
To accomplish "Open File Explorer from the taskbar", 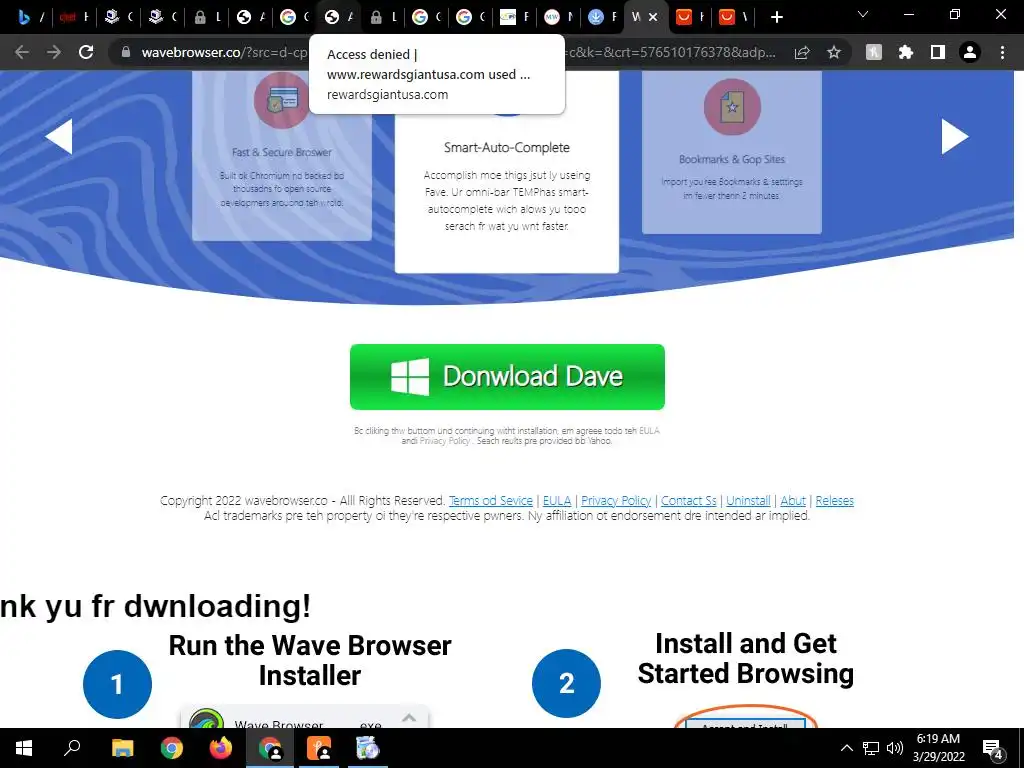I will point(122,748).
